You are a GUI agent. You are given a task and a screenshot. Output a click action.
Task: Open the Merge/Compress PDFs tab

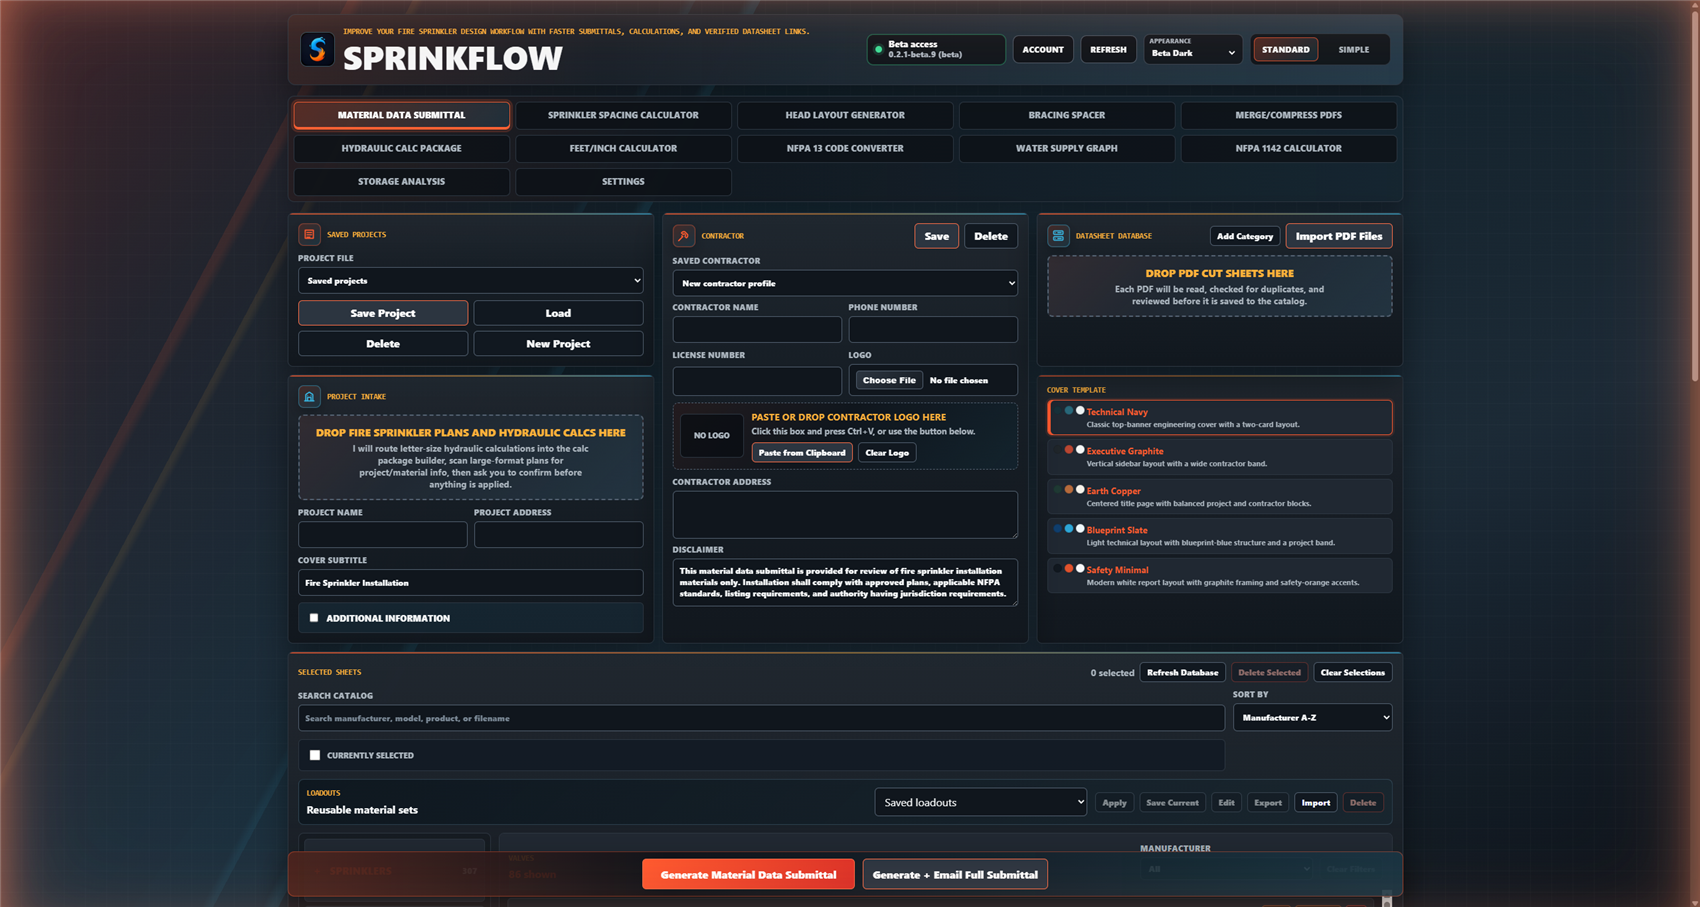pos(1288,115)
